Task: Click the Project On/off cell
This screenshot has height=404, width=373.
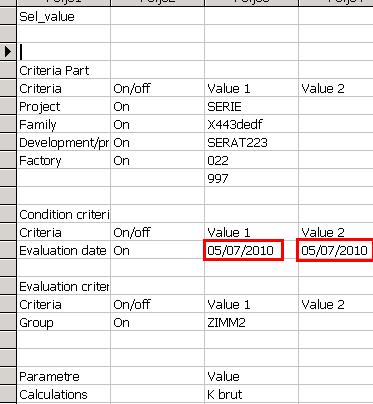Action: 157,106
